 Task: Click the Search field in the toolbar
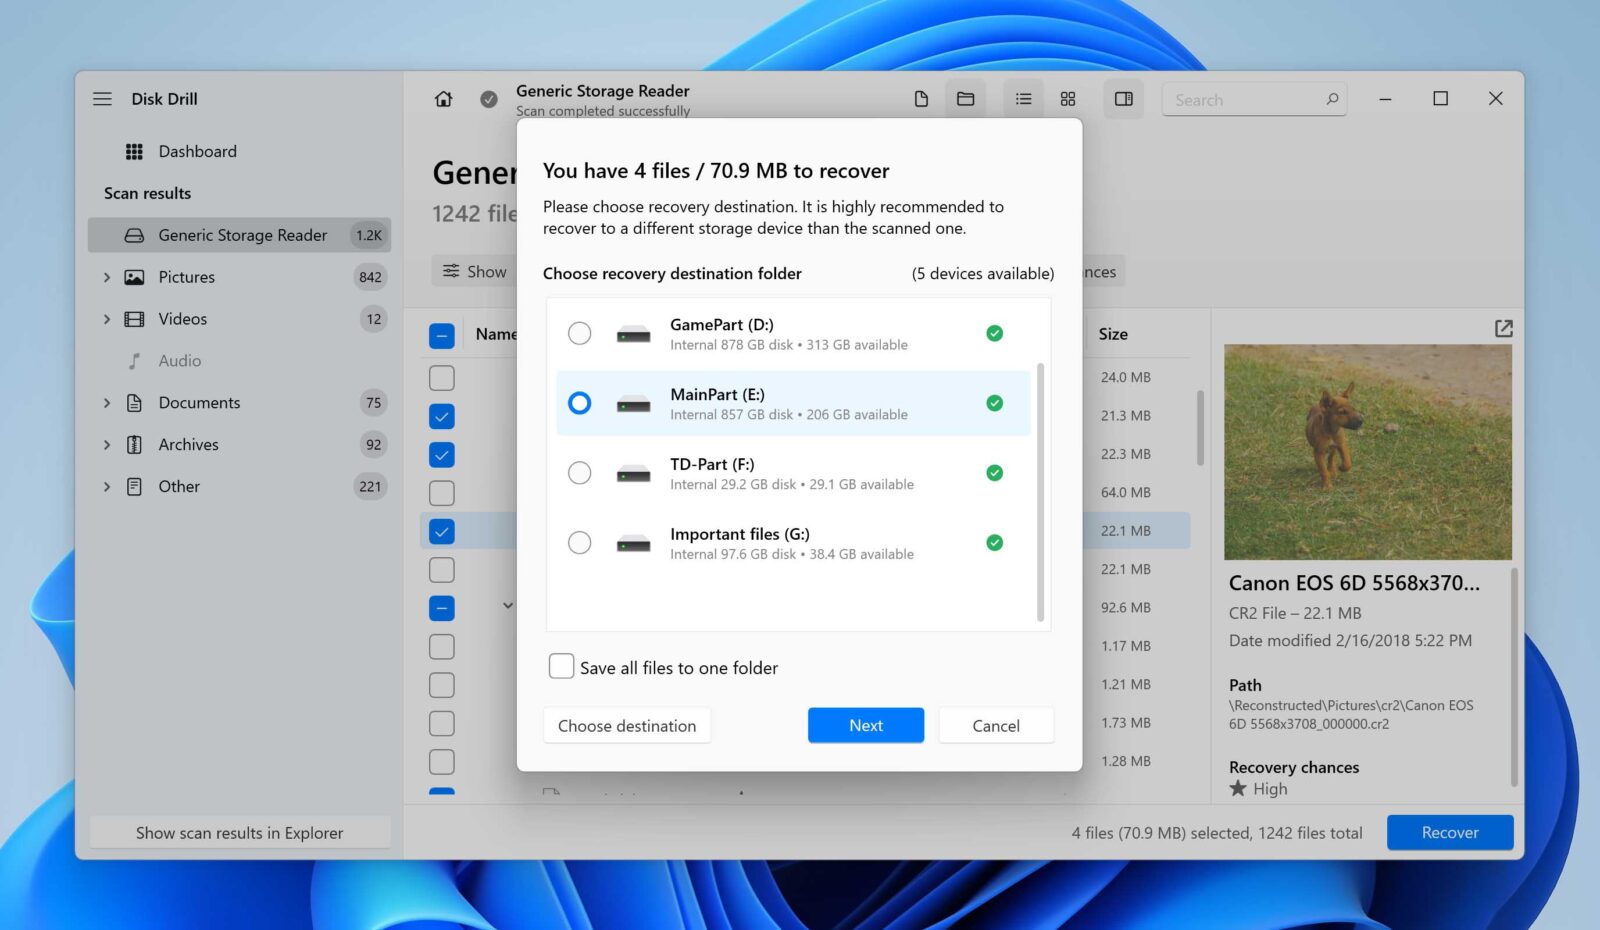pos(1253,99)
